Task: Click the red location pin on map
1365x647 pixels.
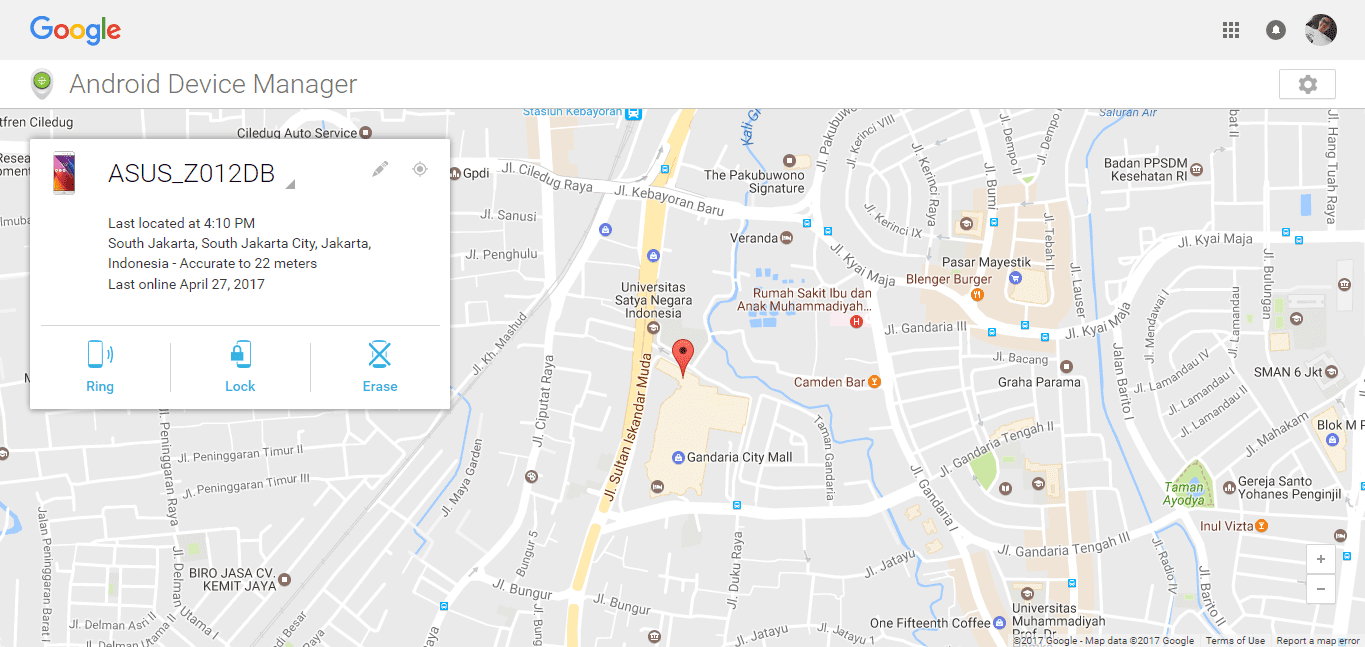Action: click(x=682, y=357)
